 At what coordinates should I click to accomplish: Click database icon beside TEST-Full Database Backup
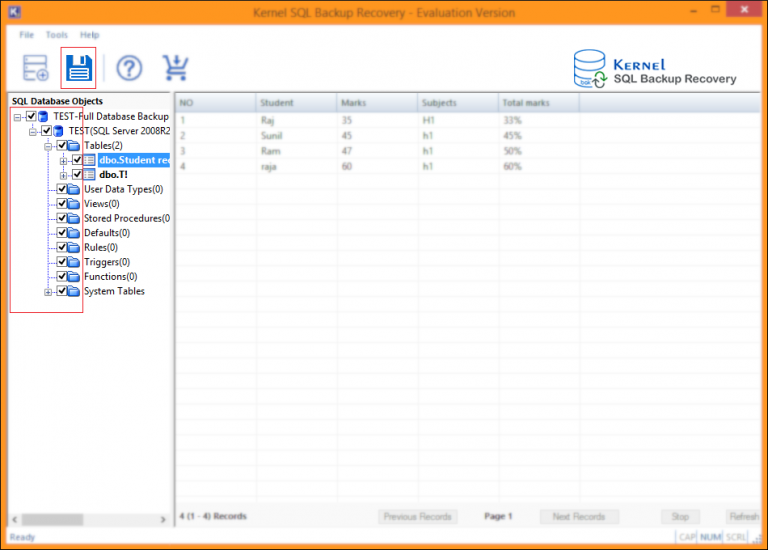point(43,117)
